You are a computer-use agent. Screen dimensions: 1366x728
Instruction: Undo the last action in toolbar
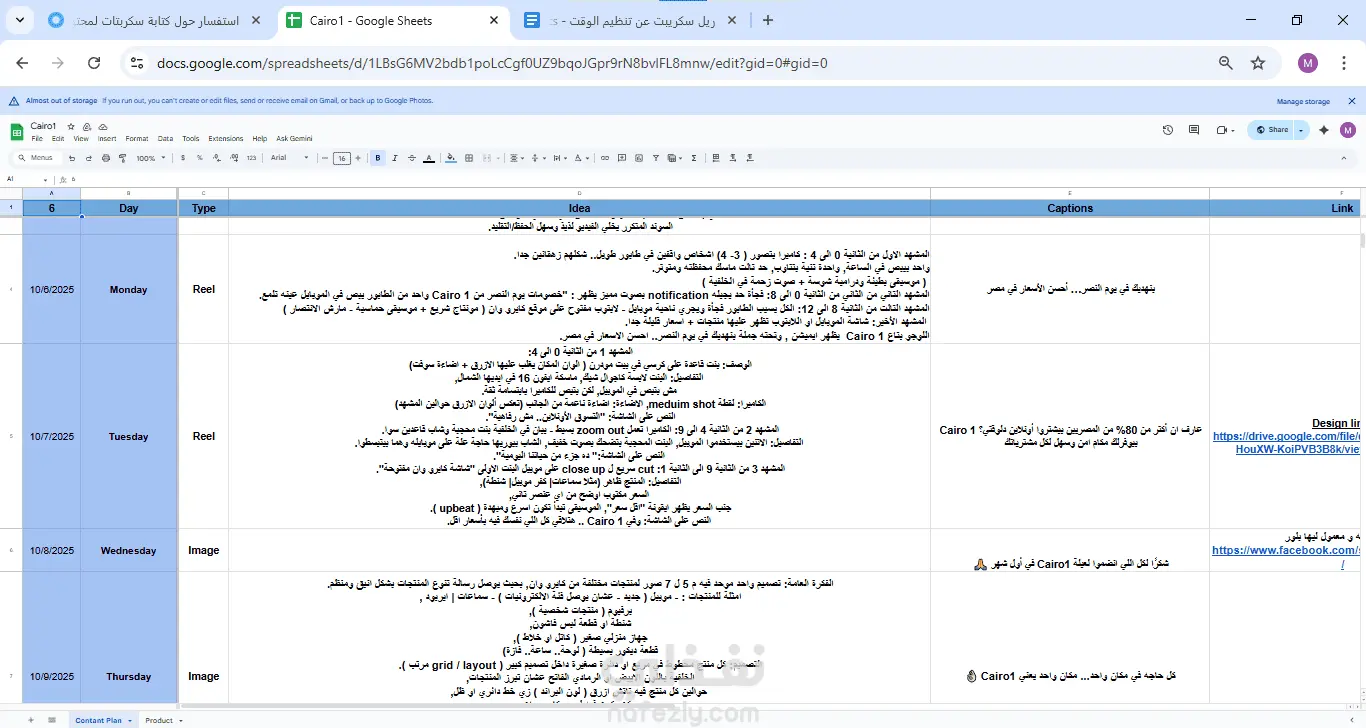coord(72,158)
